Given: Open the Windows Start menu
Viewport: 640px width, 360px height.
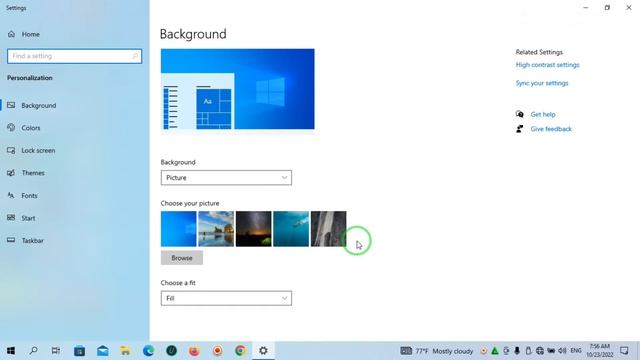Looking at the screenshot, I should [x=11, y=351].
